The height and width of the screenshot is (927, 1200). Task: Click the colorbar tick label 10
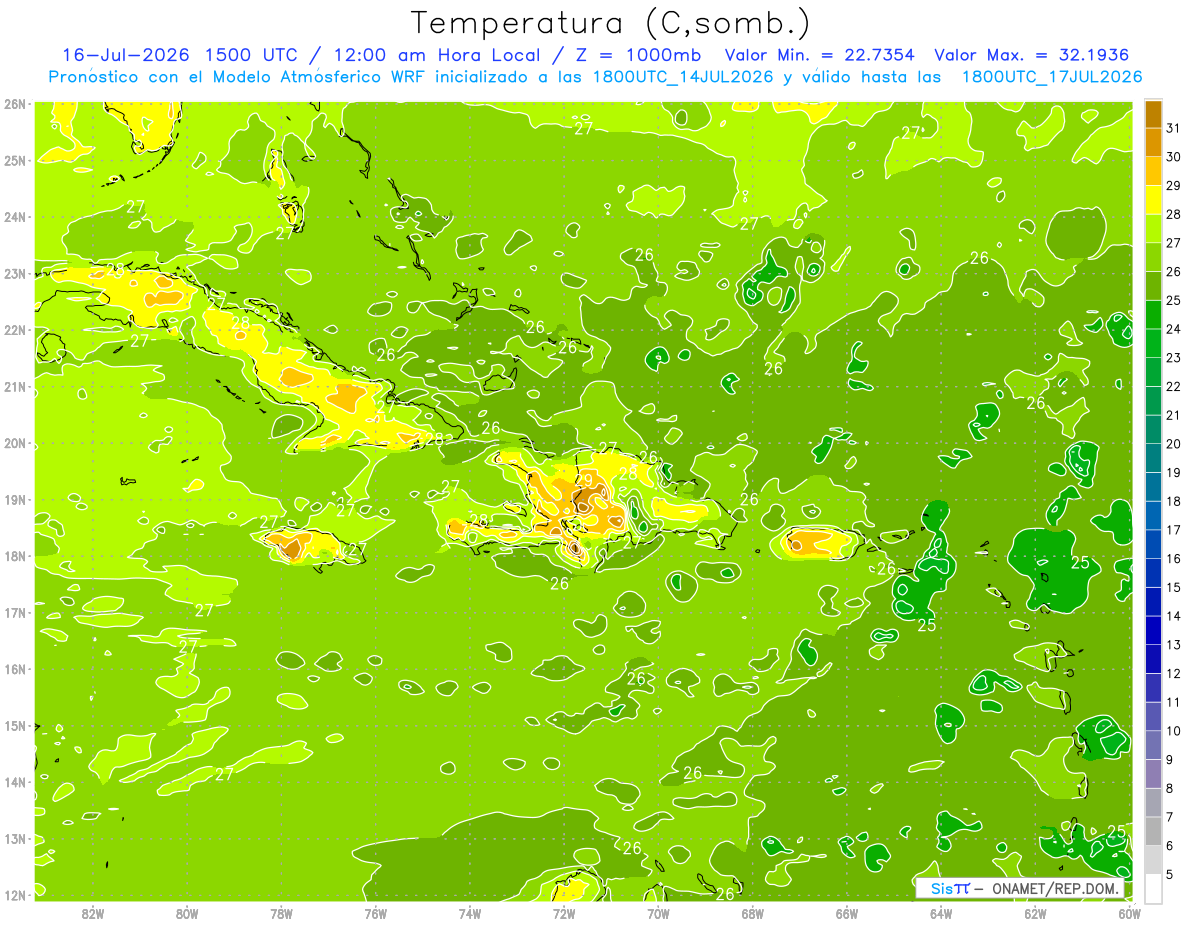point(1173,731)
